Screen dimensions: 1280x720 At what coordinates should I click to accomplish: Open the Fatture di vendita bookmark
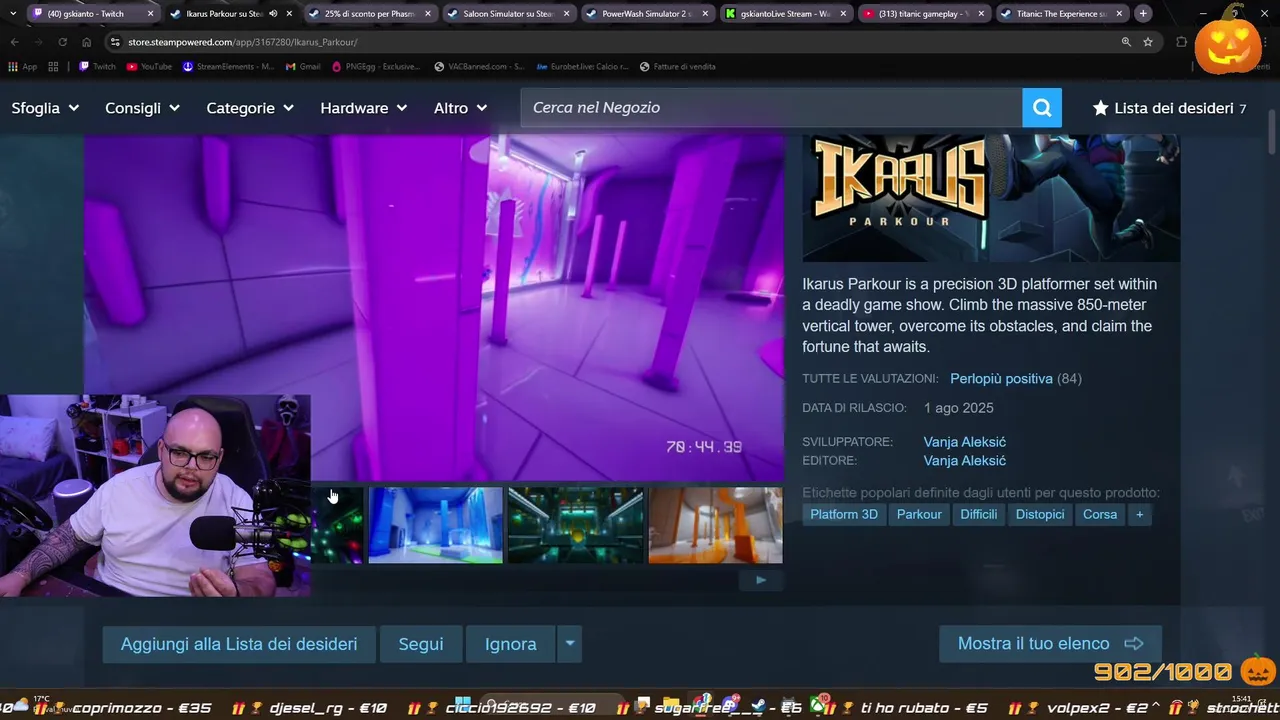tap(678, 67)
